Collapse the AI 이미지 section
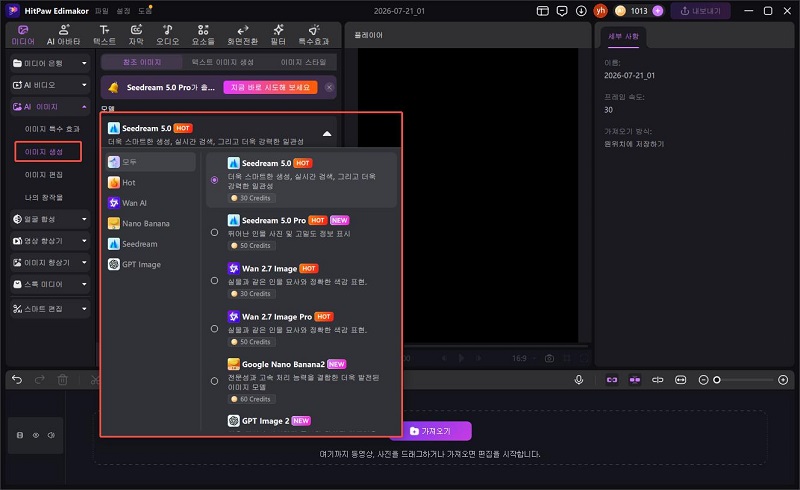This screenshot has height=490, width=800. click(50, 107)
